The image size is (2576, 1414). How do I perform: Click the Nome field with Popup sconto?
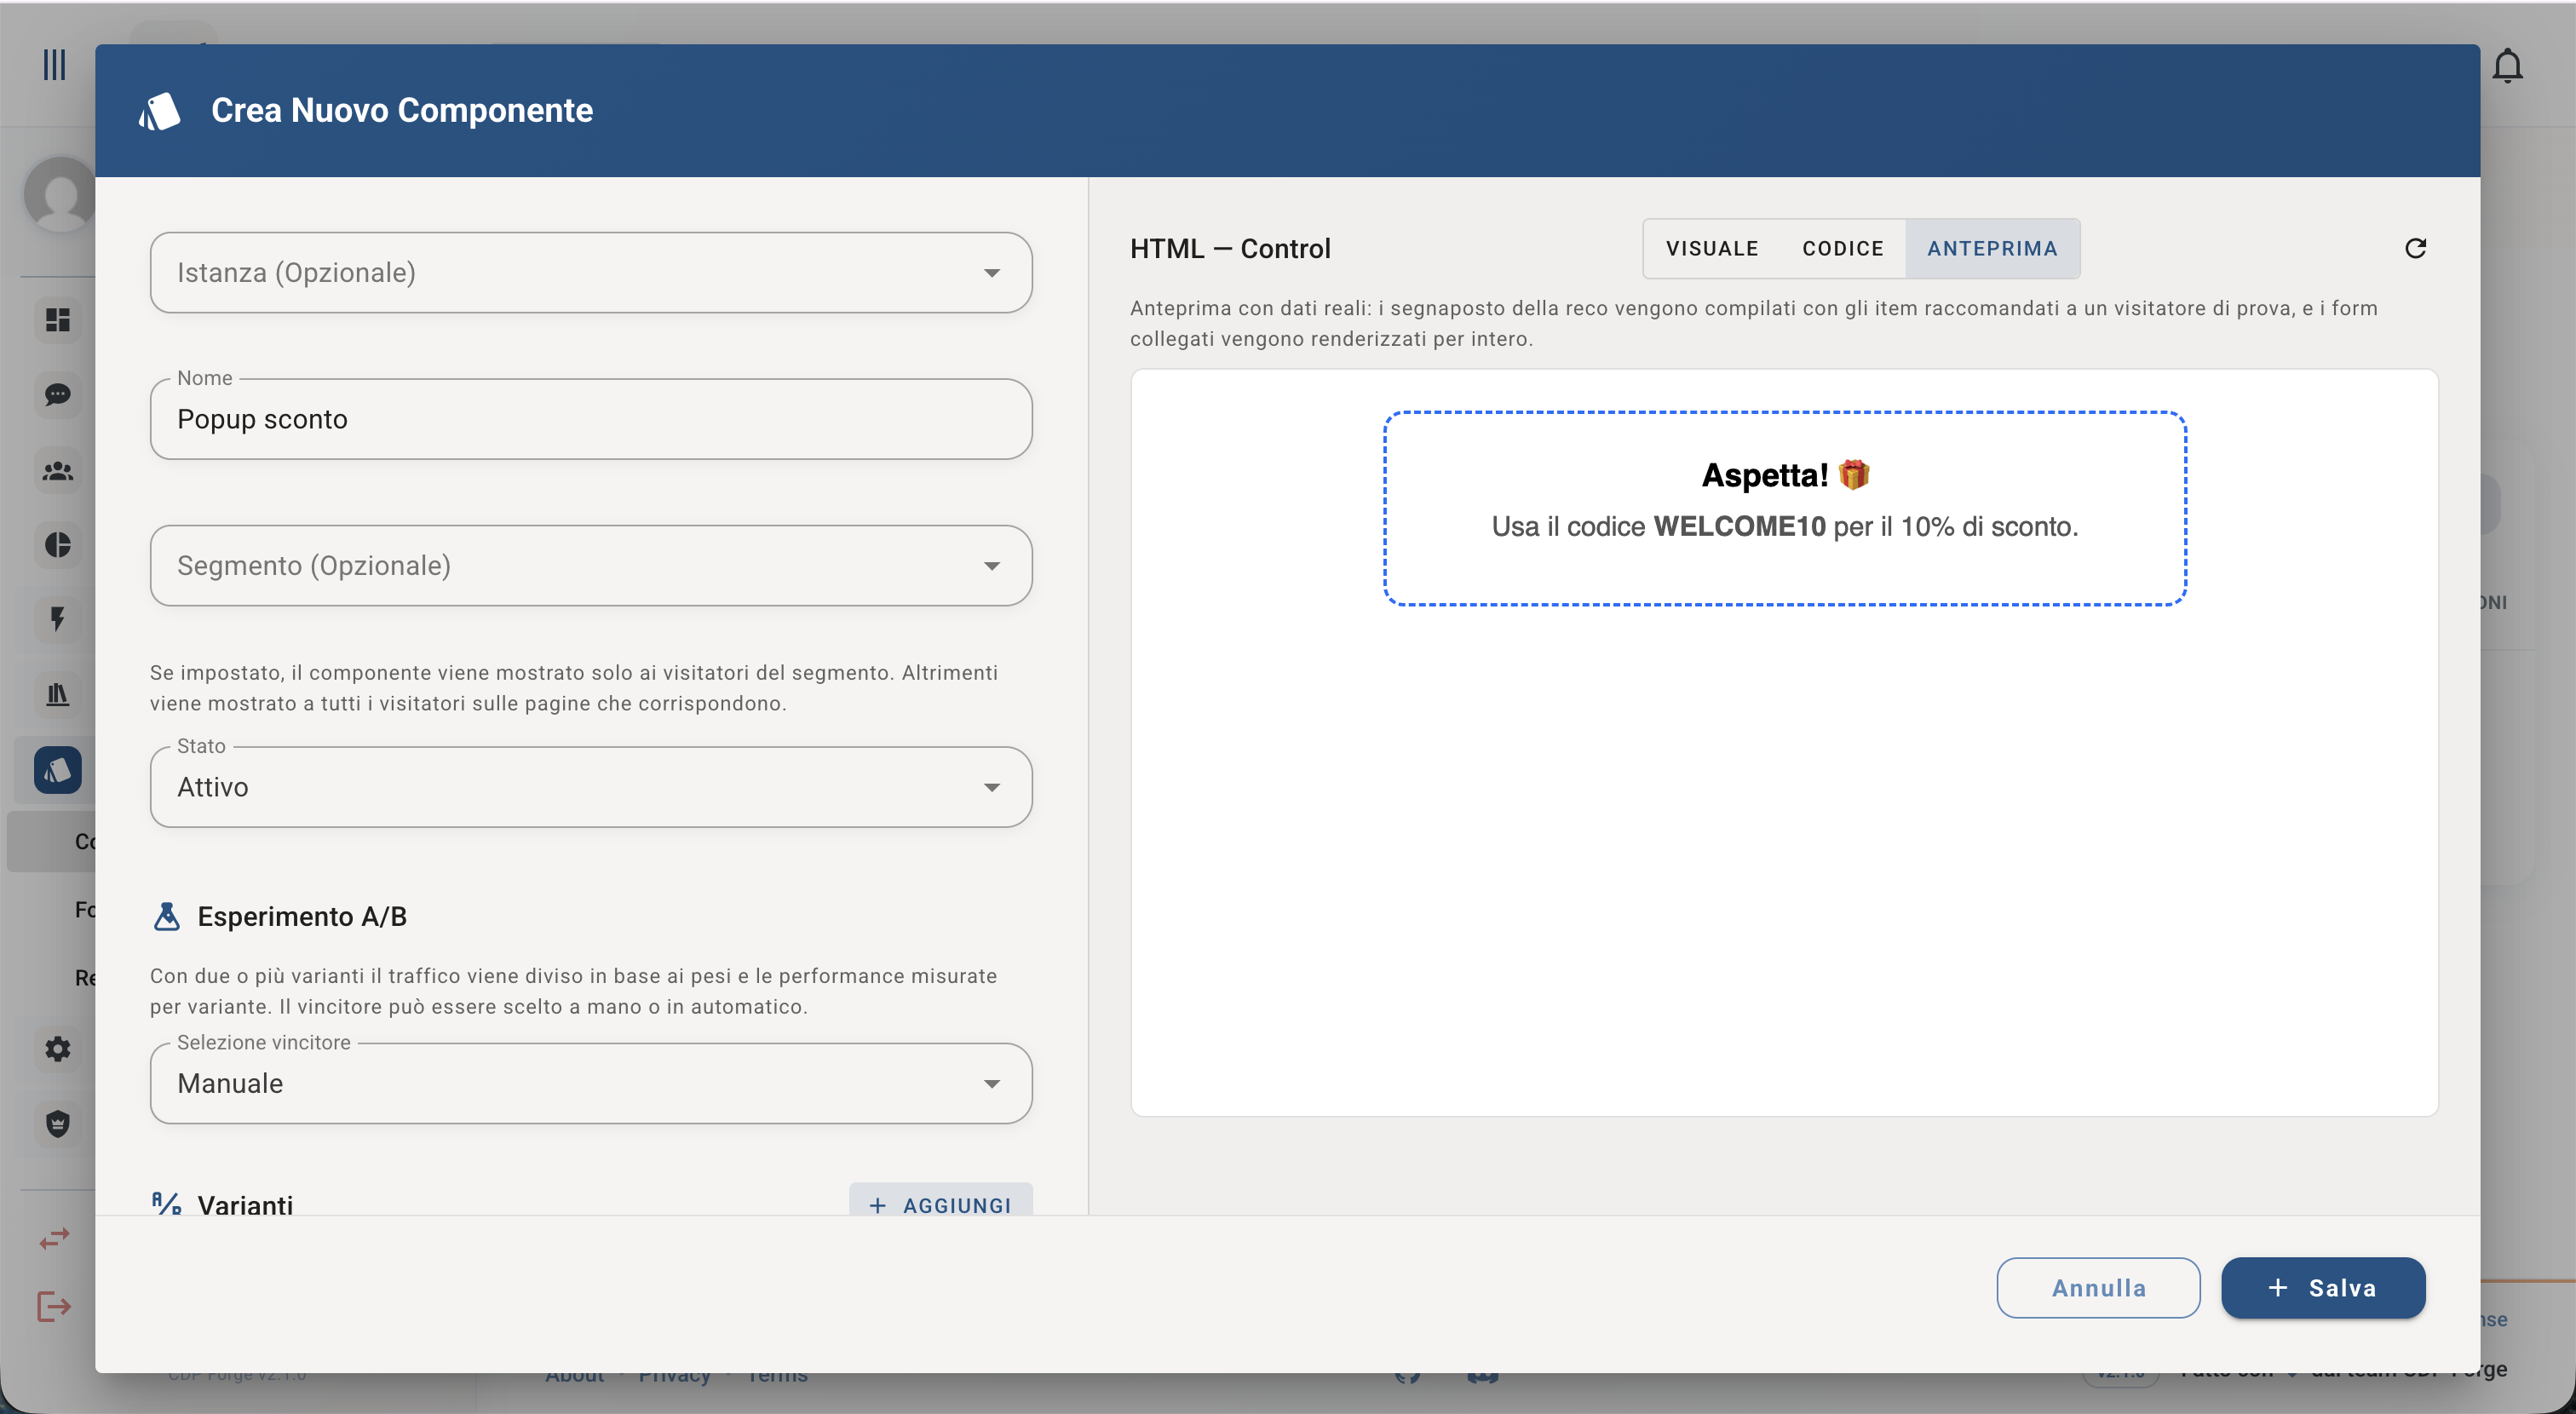point(591,419)
